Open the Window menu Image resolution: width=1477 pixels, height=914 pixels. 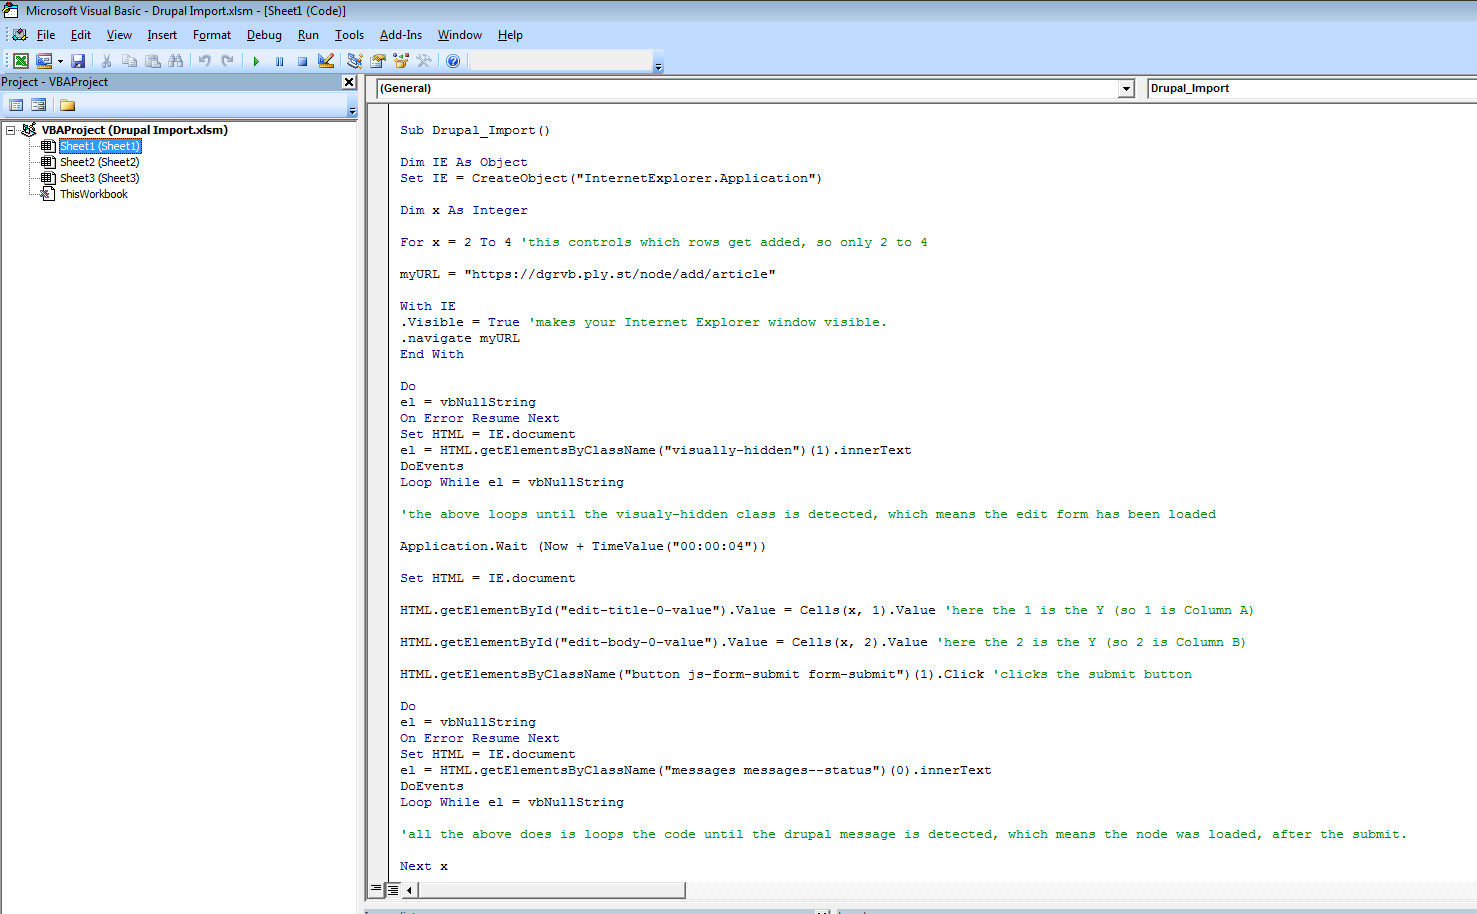(x=460, y=35)
